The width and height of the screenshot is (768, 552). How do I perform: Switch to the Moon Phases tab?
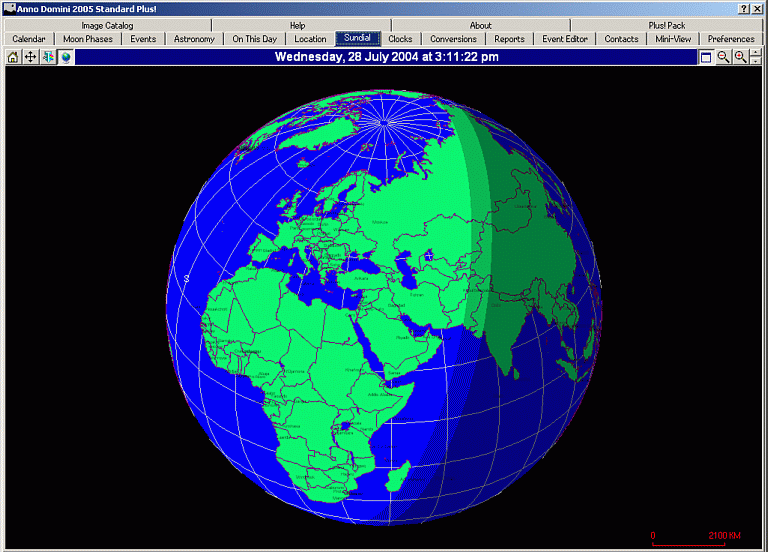(x=88, y=39)
